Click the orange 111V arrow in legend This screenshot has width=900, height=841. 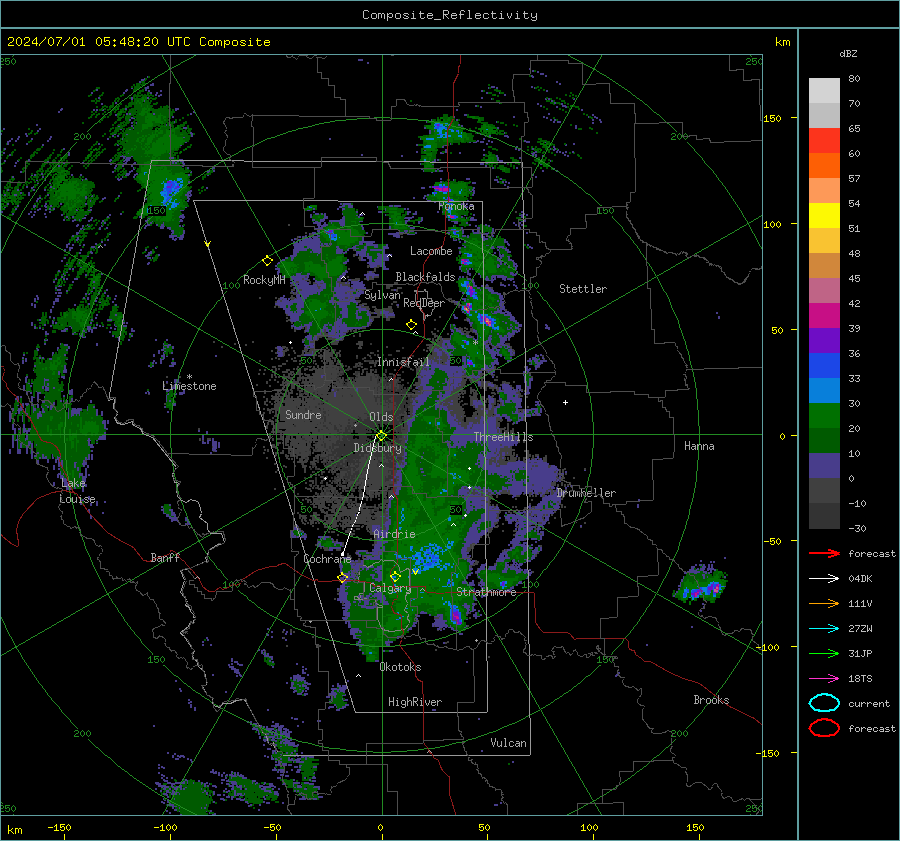click(x=824, y=603)
